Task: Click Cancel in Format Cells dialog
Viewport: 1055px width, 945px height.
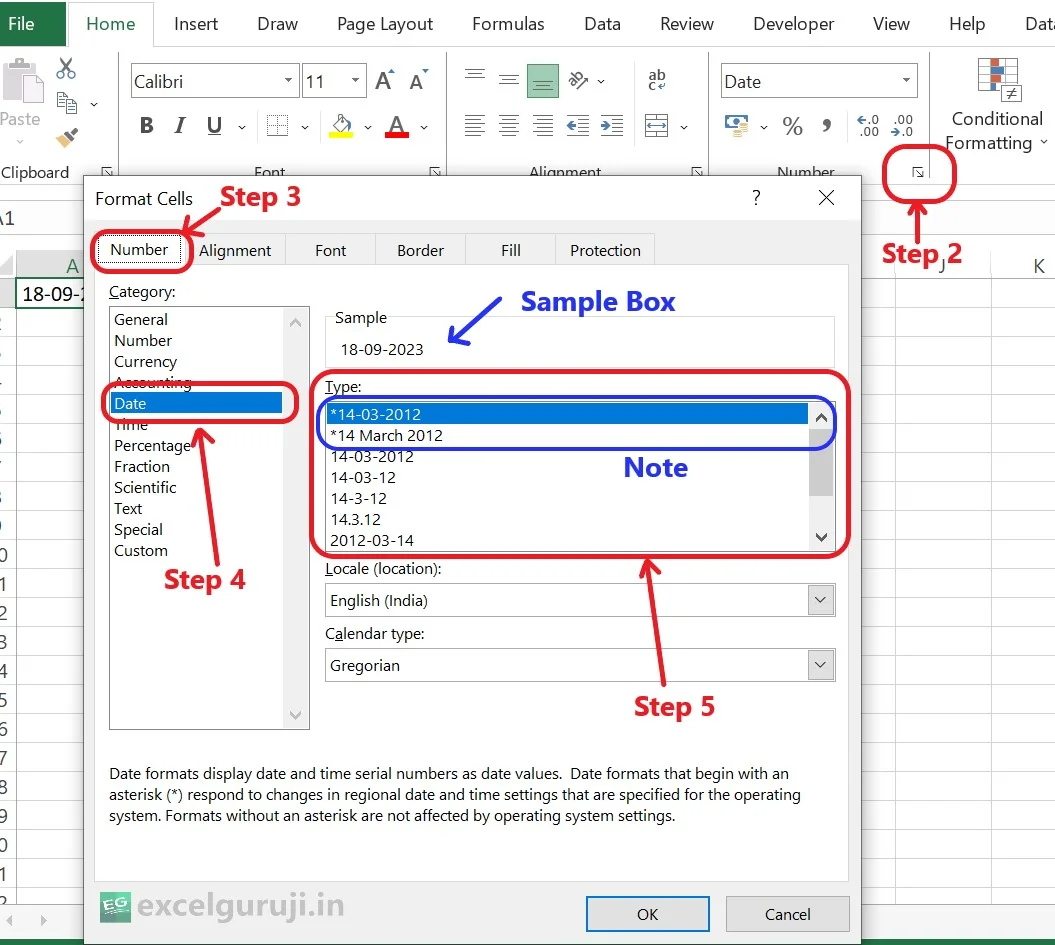Action: point(787,914)
